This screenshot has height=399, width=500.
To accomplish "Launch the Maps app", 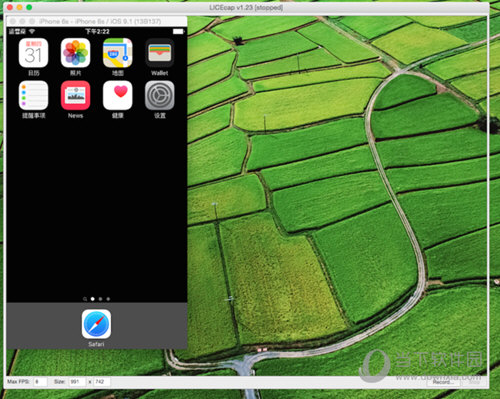I will click(118, 53).
